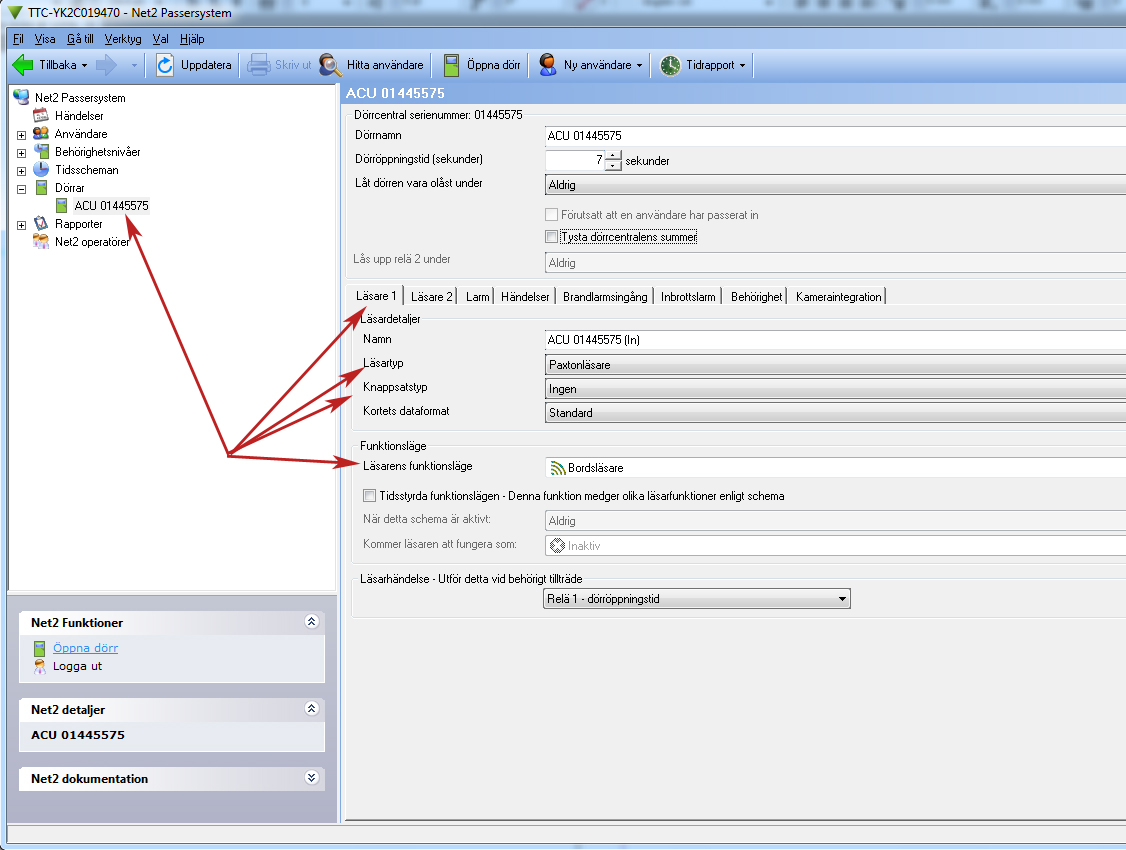Open the Läsarhändelse Relä 1 dropdown
Viewport: 1126px width, 850px height.
click(x=697, y=599)
